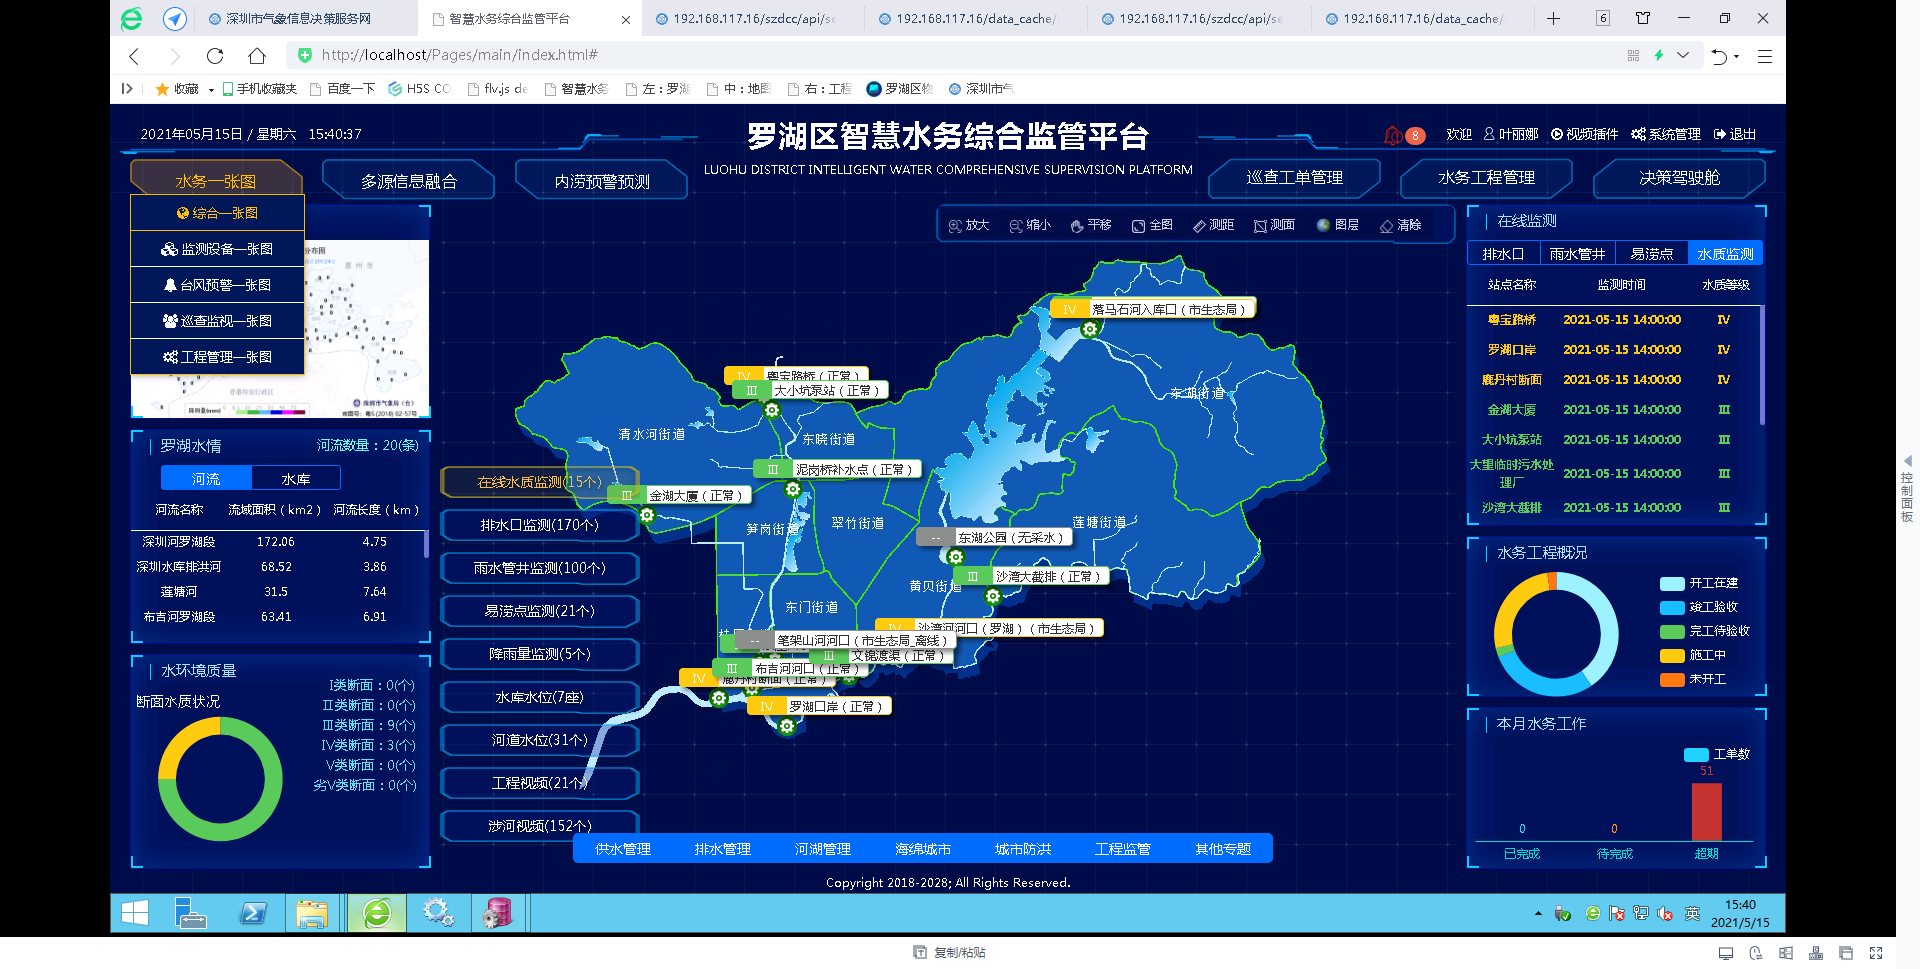The width and height of the screenshot is (1920, 969).
Task: Toggle the 排水口监测(170个) map layer
Action: pos(539,525)
